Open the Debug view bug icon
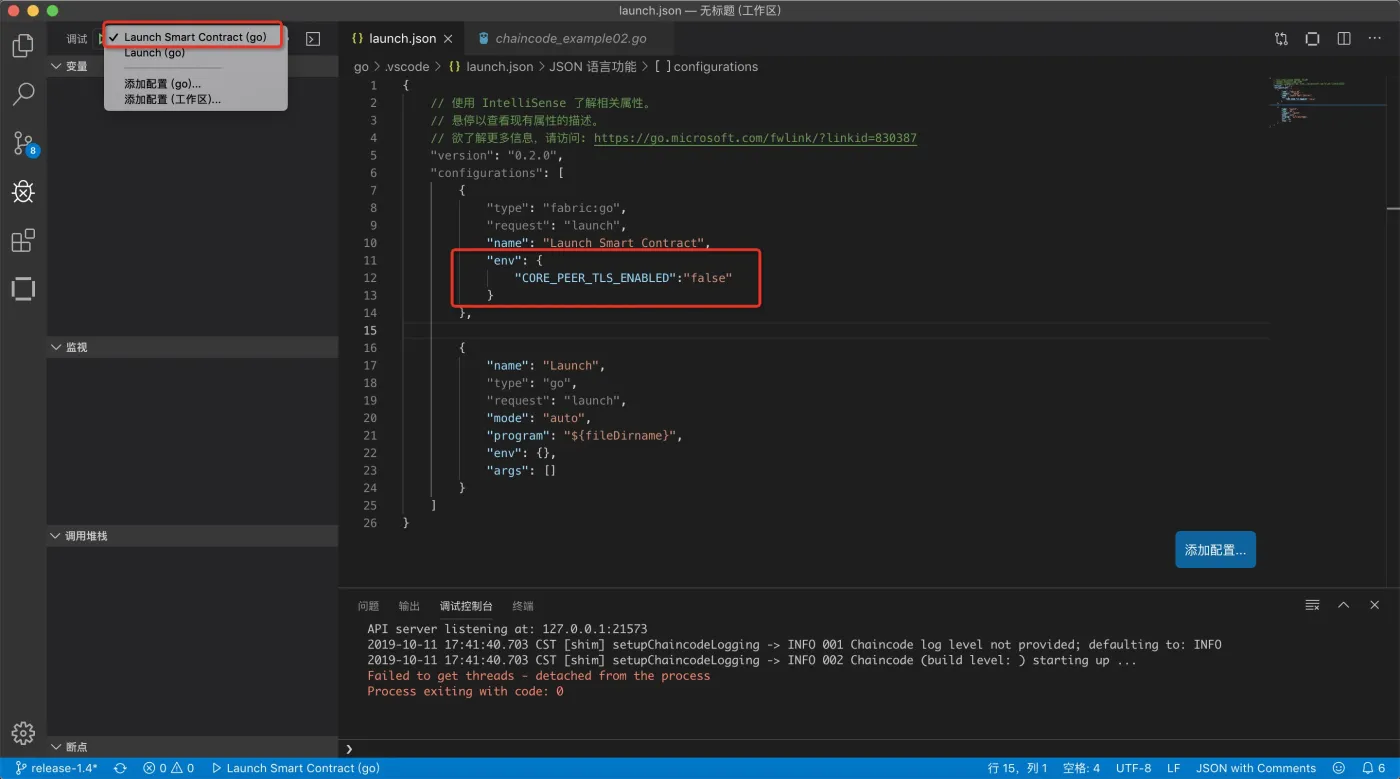This screenshot has width=1400, height=779. tap(23, 191)
